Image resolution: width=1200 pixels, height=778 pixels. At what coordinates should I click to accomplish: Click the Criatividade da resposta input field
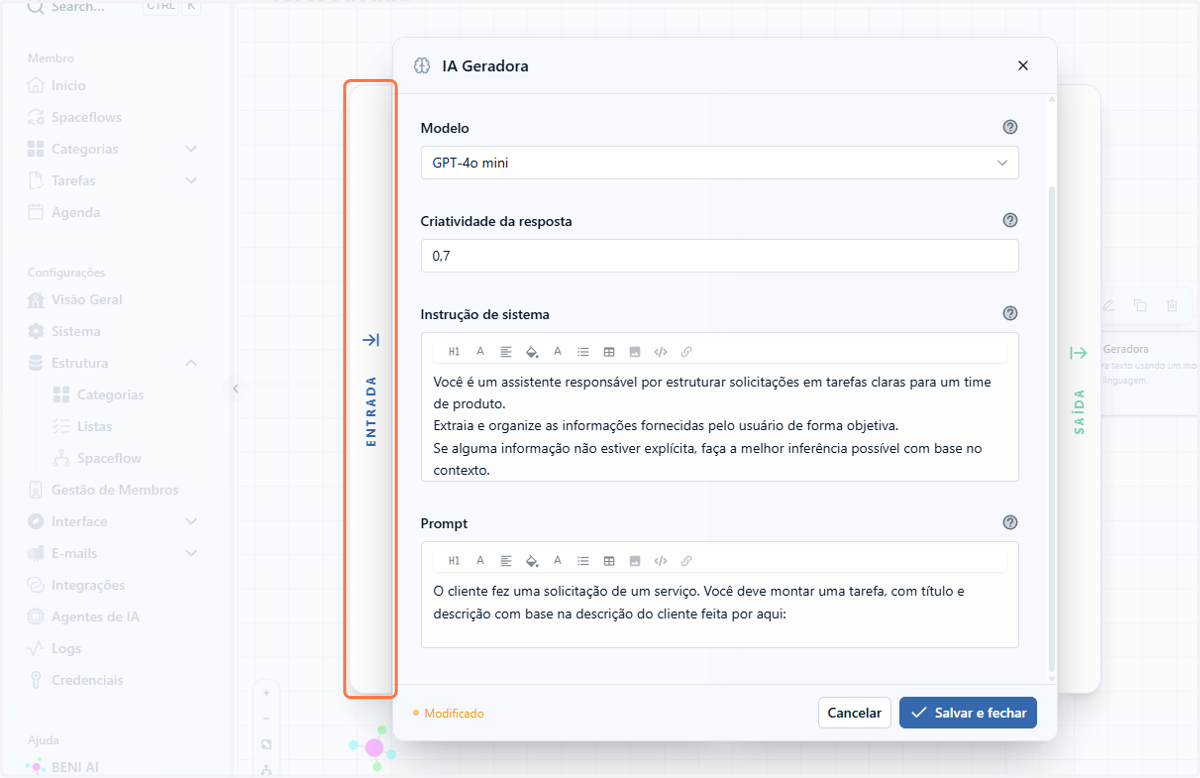(x=720, y=256)
